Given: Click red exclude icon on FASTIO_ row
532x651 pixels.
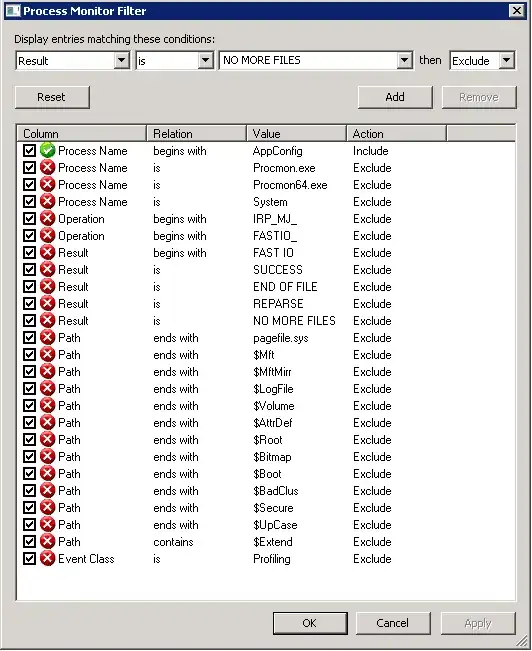Looking at the screenshot, I should [x=48, y=235].
